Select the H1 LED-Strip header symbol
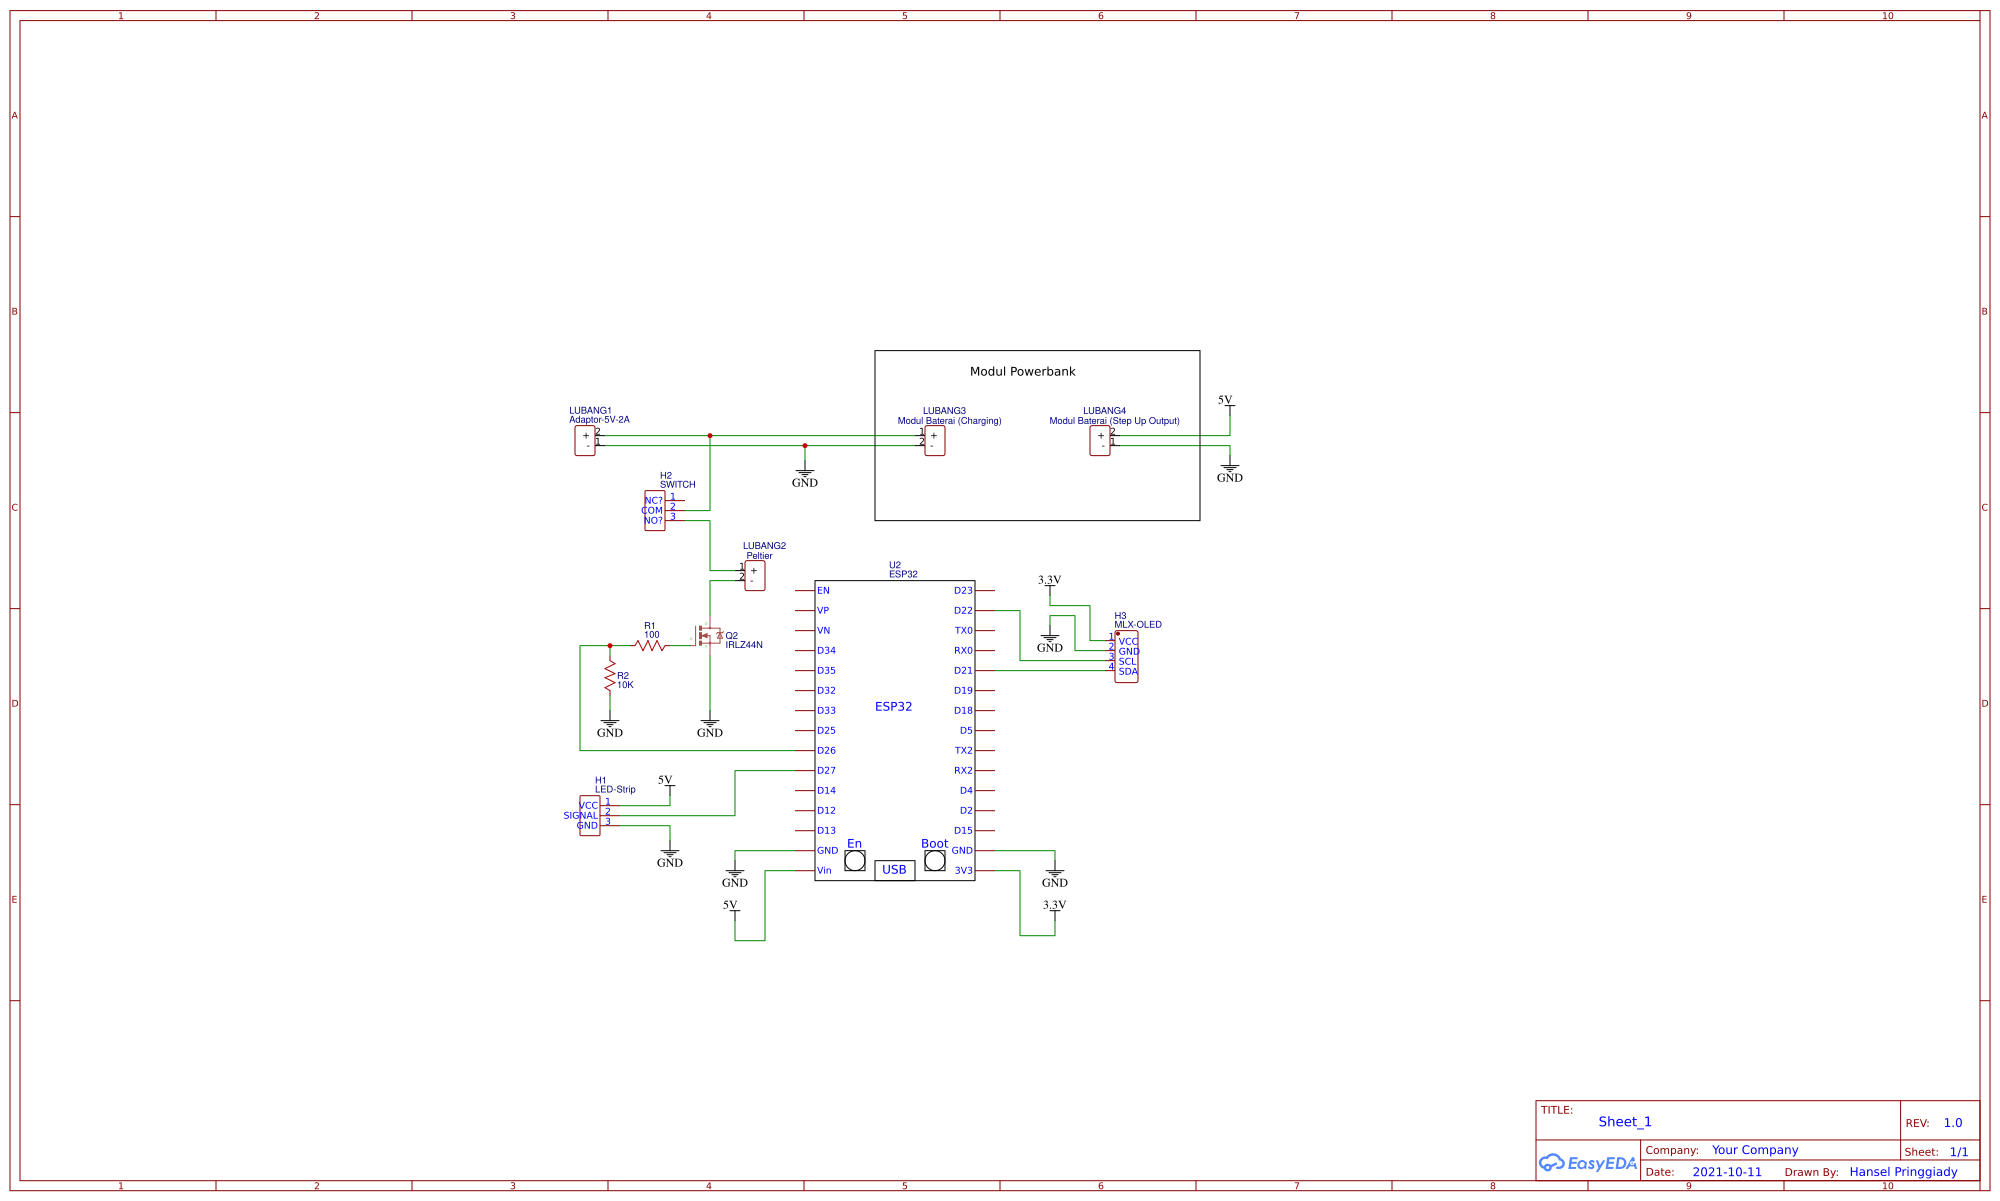2000x1201 pixels. 590,816
